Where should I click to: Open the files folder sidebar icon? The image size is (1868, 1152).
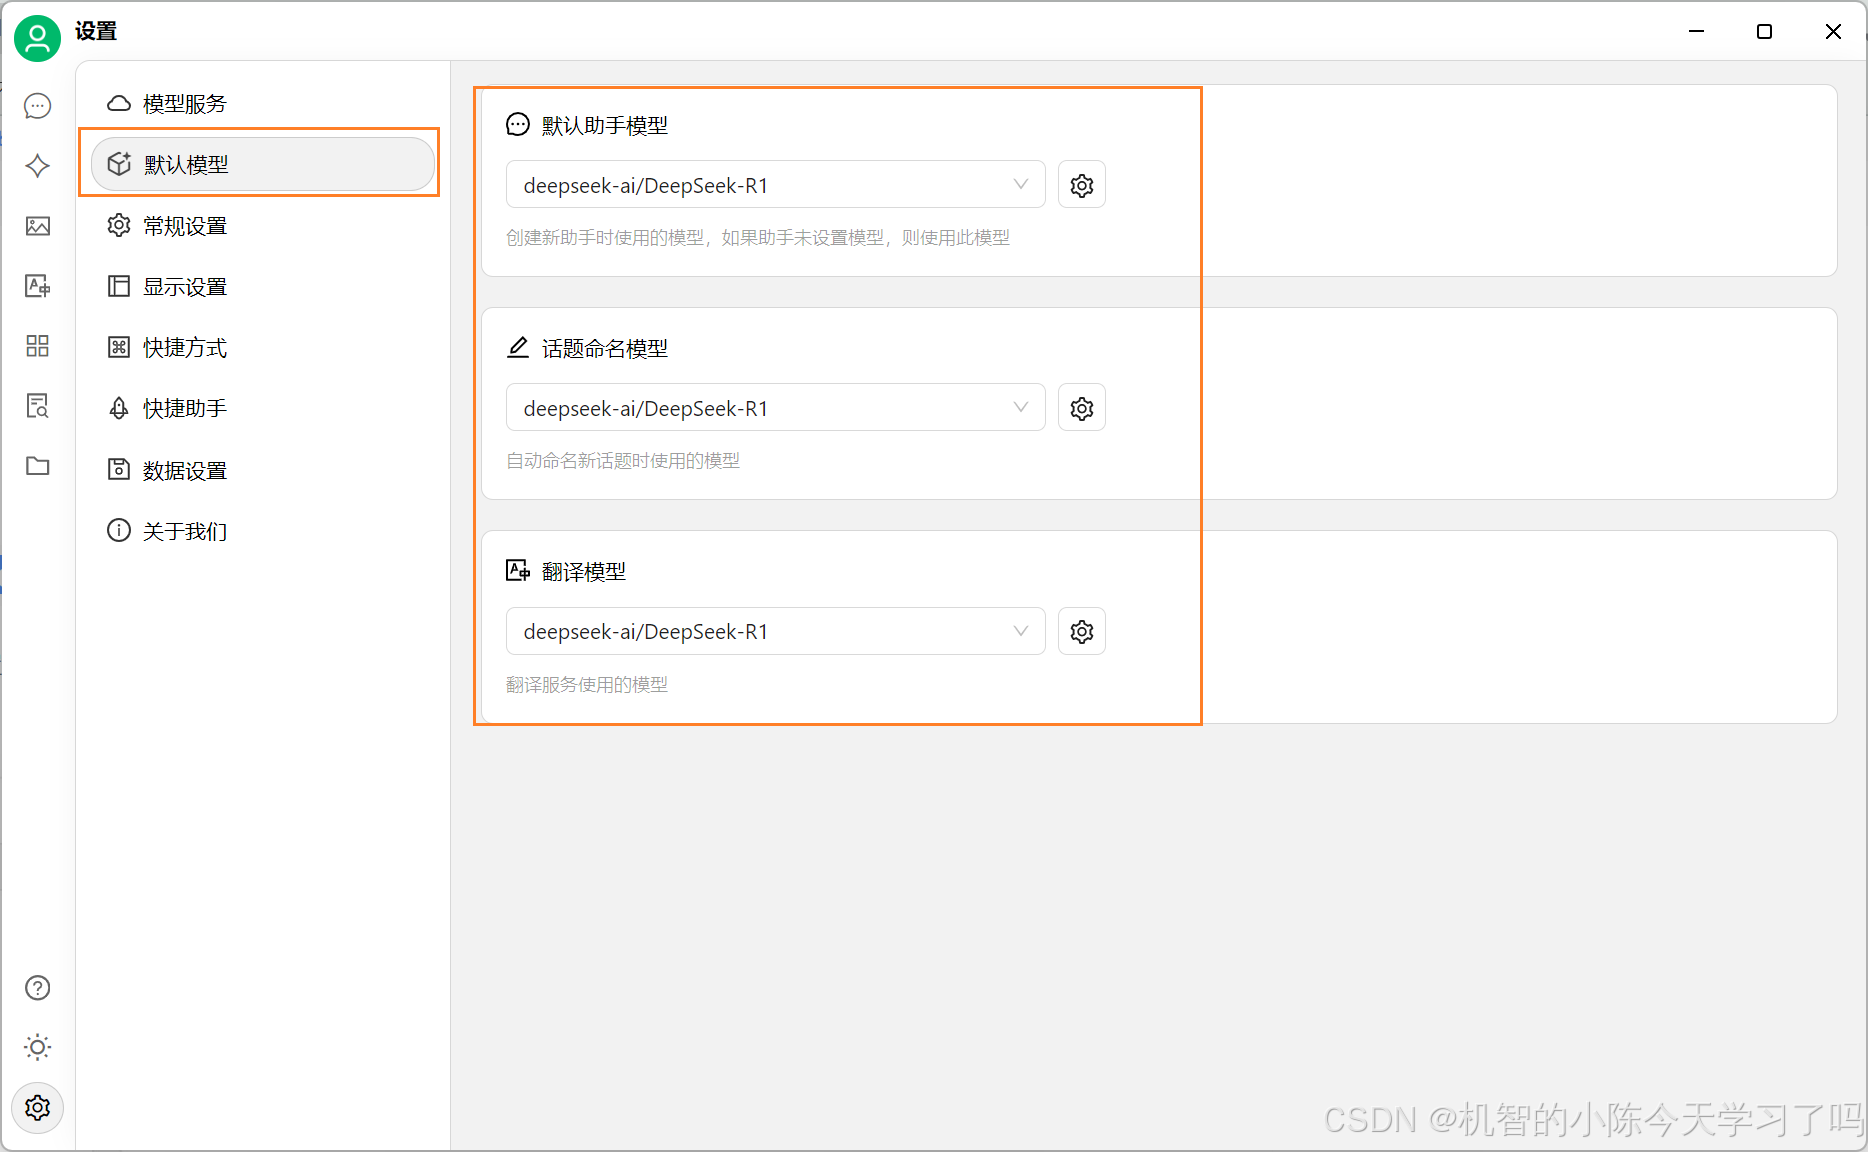click(x=37, y=466)
